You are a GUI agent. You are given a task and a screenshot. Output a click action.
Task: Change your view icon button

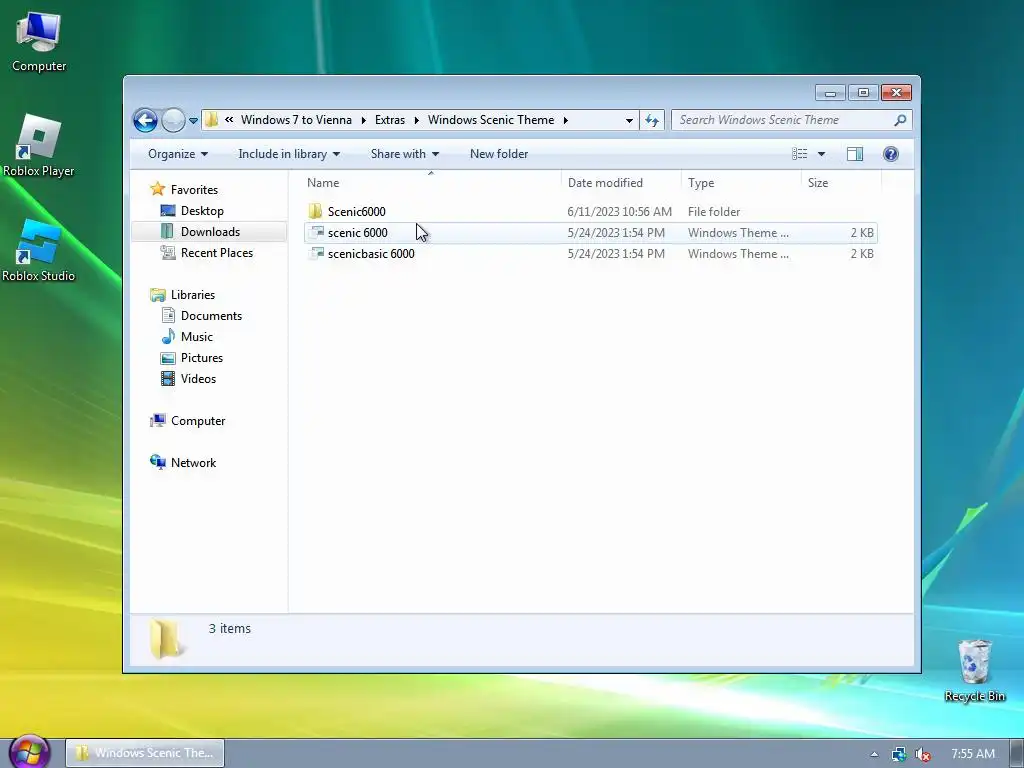[x=799, y=154]
